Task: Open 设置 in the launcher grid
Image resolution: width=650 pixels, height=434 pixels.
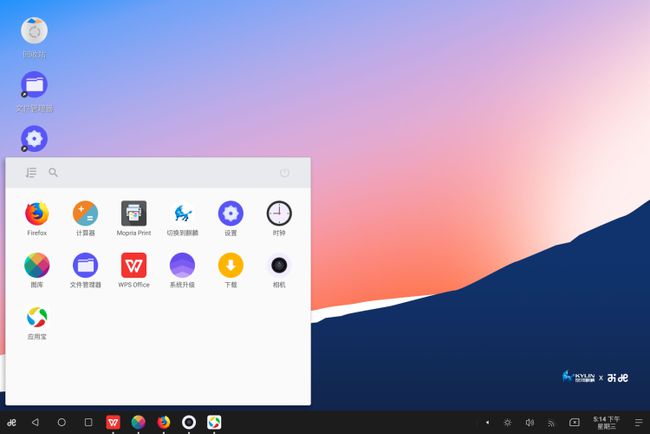Action: pos(231,214)
